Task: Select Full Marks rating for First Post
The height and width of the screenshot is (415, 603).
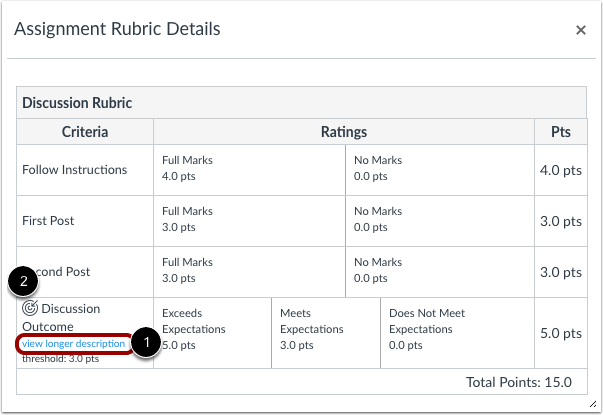Action: coord(249,221)
